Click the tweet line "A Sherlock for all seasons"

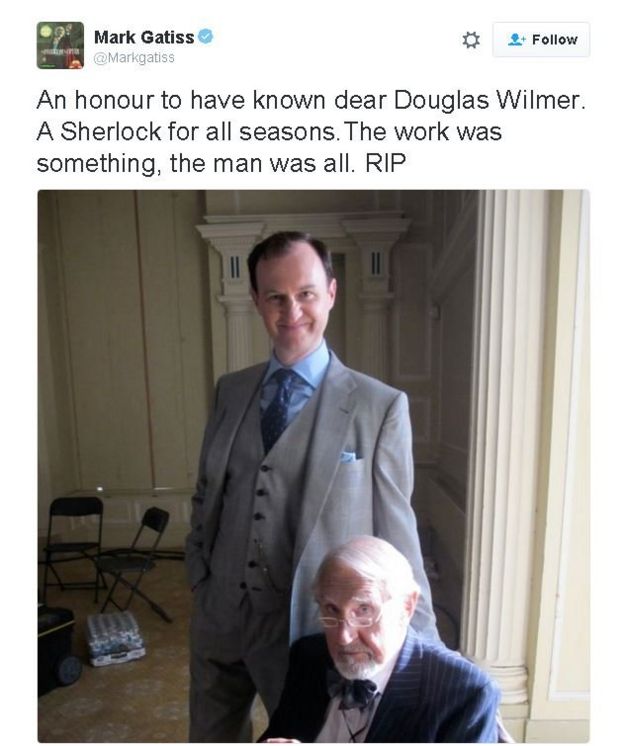click(186, 132)
